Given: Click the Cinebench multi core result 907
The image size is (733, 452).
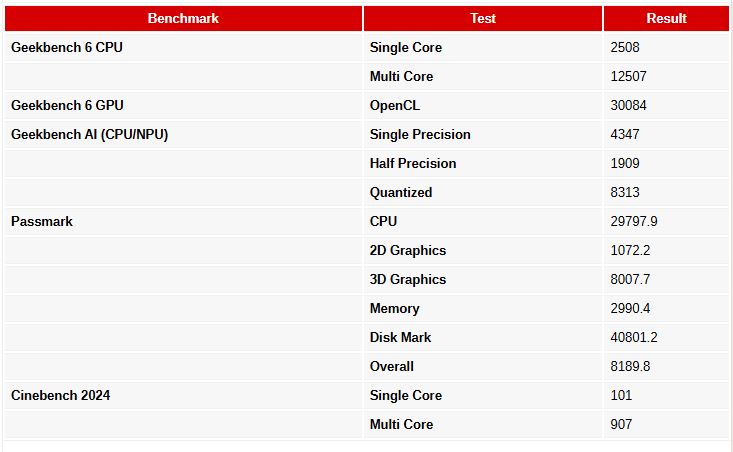Looking at the screenshot, I should [x=621, y=424].
